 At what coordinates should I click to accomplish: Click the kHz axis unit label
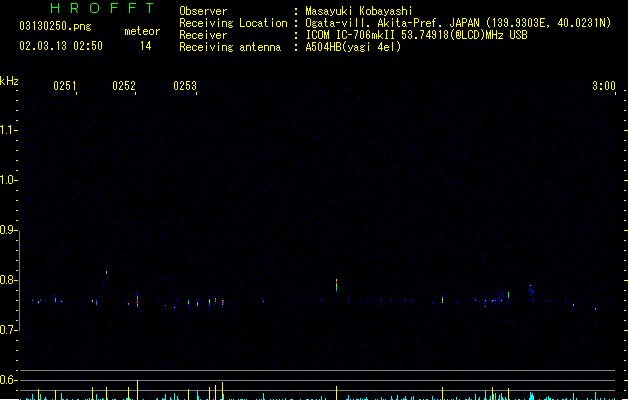coord(9,81)
